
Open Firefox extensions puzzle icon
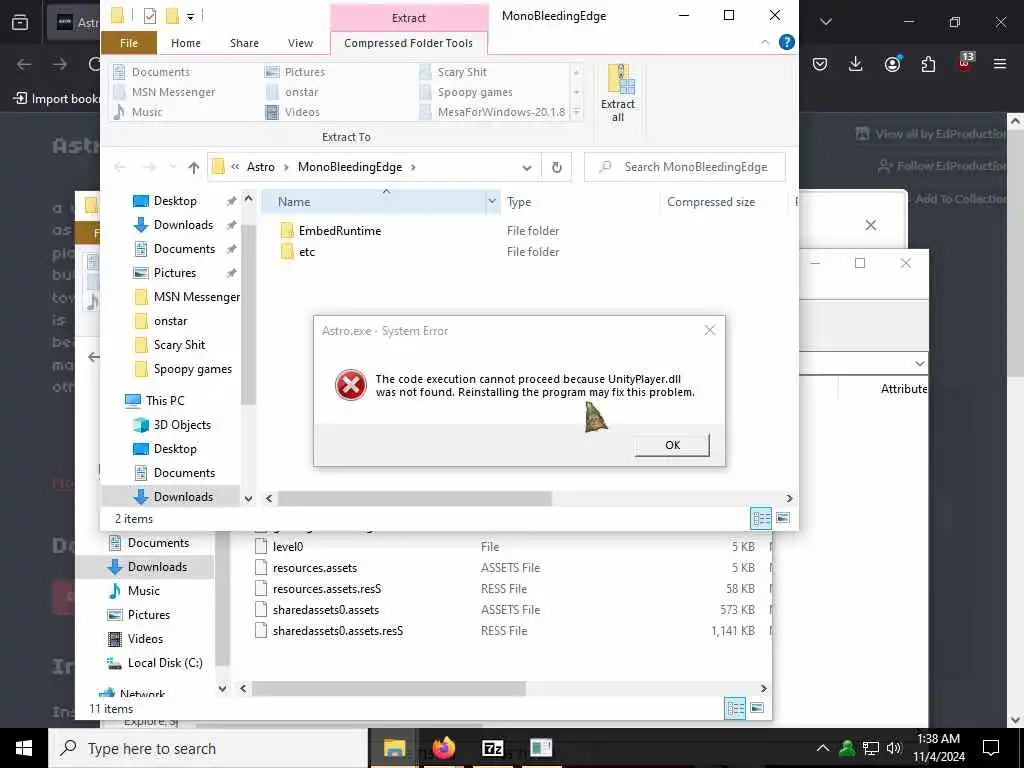click(928, 64)
